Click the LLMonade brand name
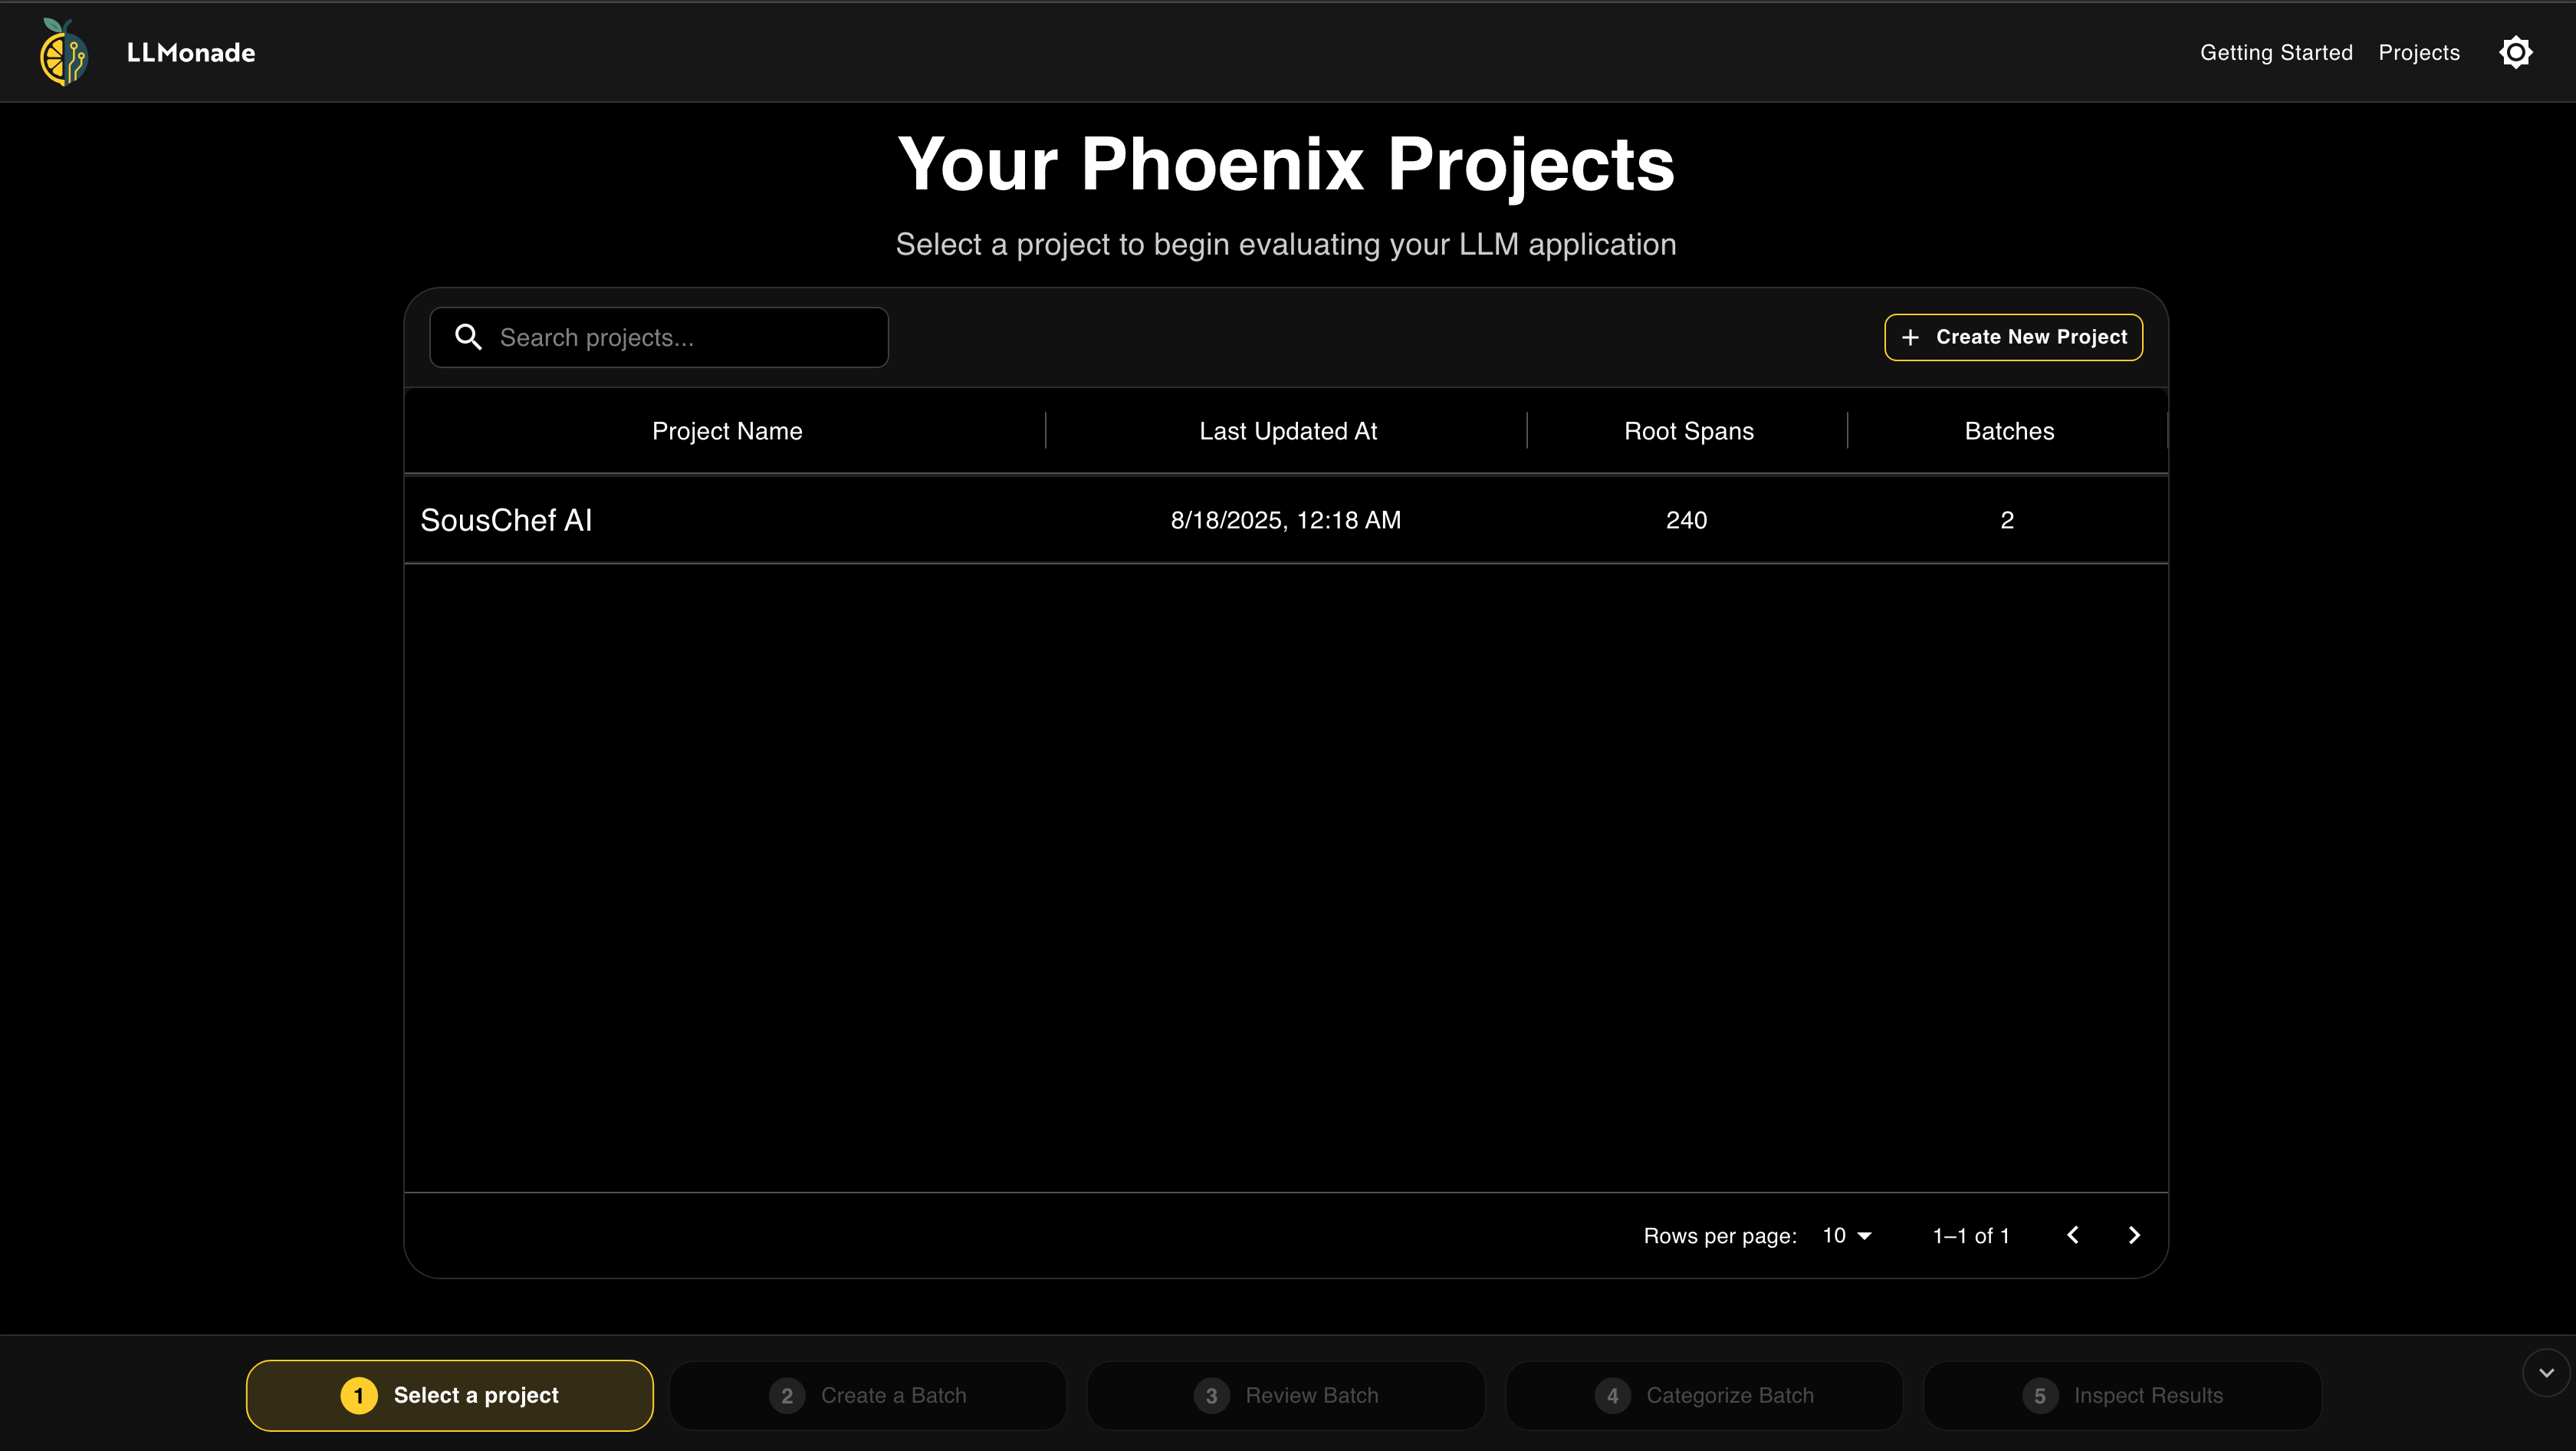2576x1451 pixels. coord(191,52)
